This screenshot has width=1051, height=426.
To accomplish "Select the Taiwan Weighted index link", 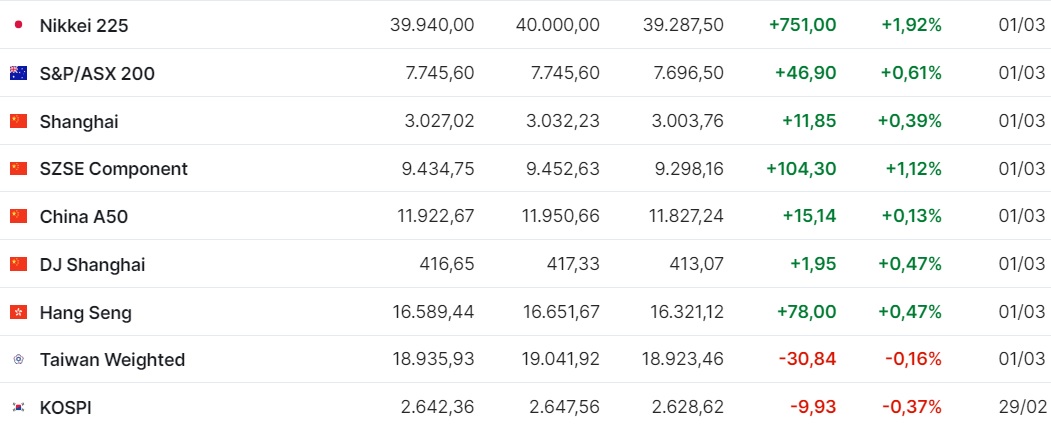I will tap(113, 360).
